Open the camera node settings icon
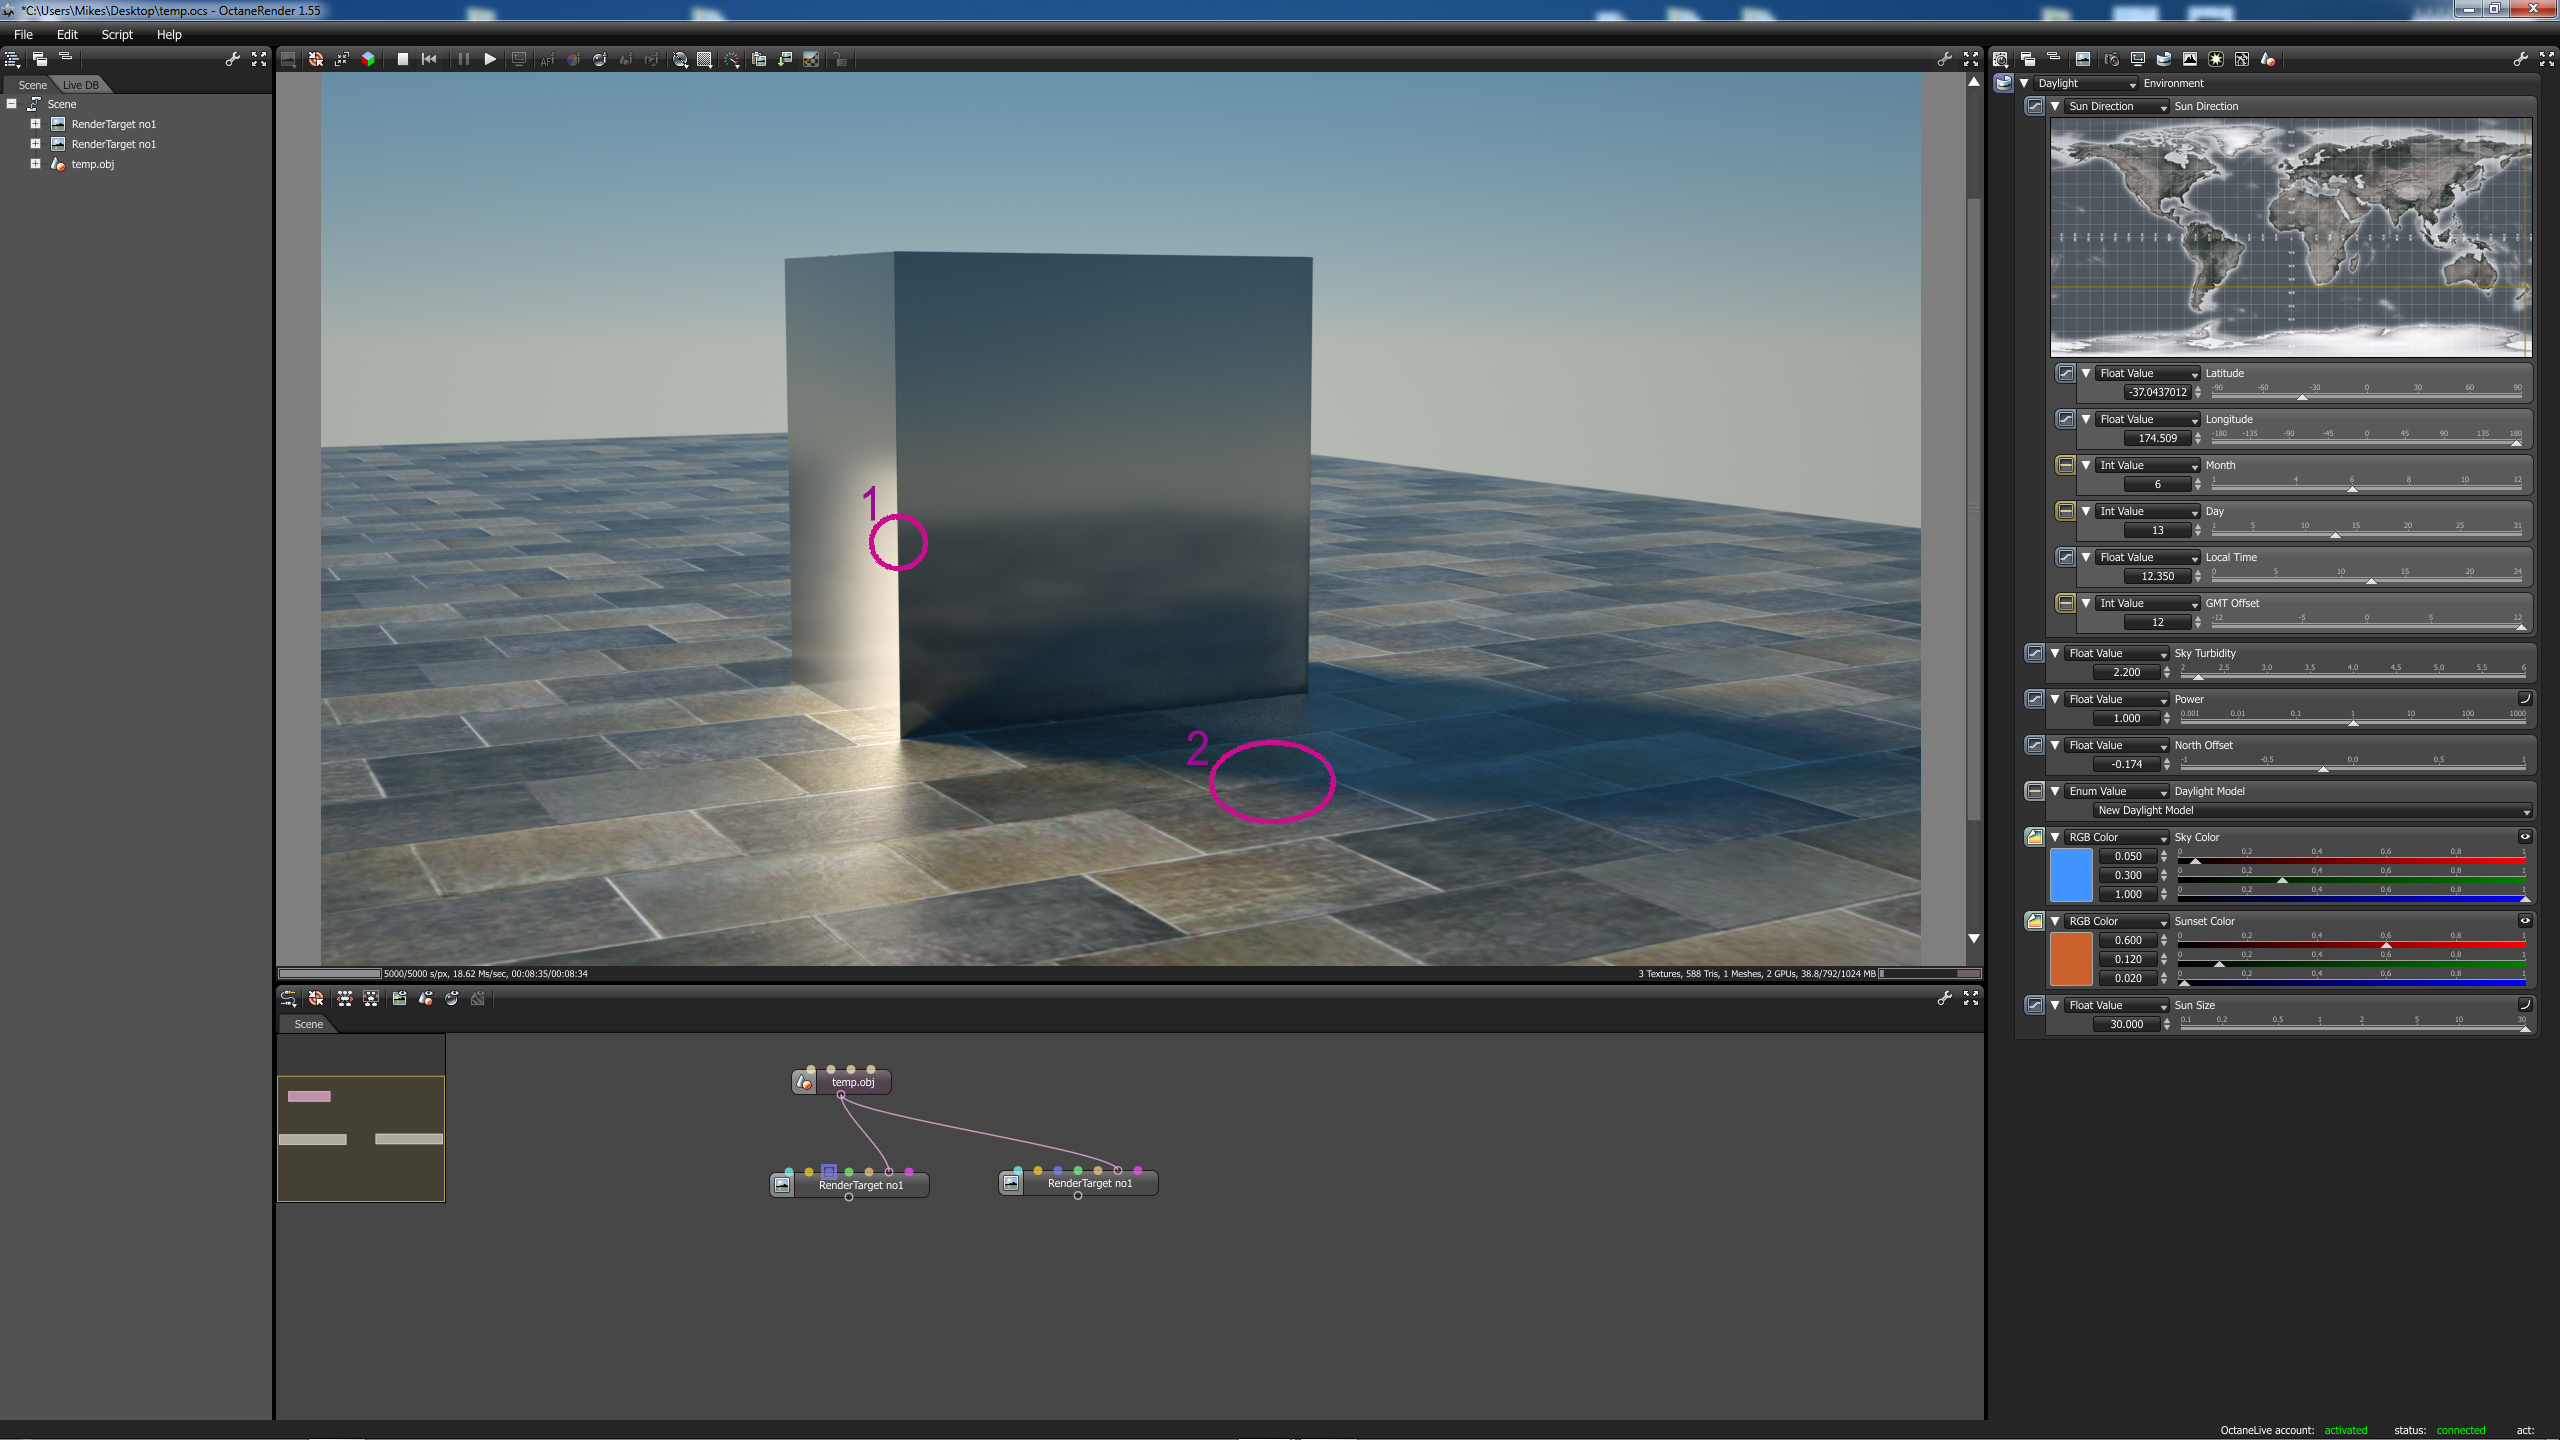 pos(2110,60)
